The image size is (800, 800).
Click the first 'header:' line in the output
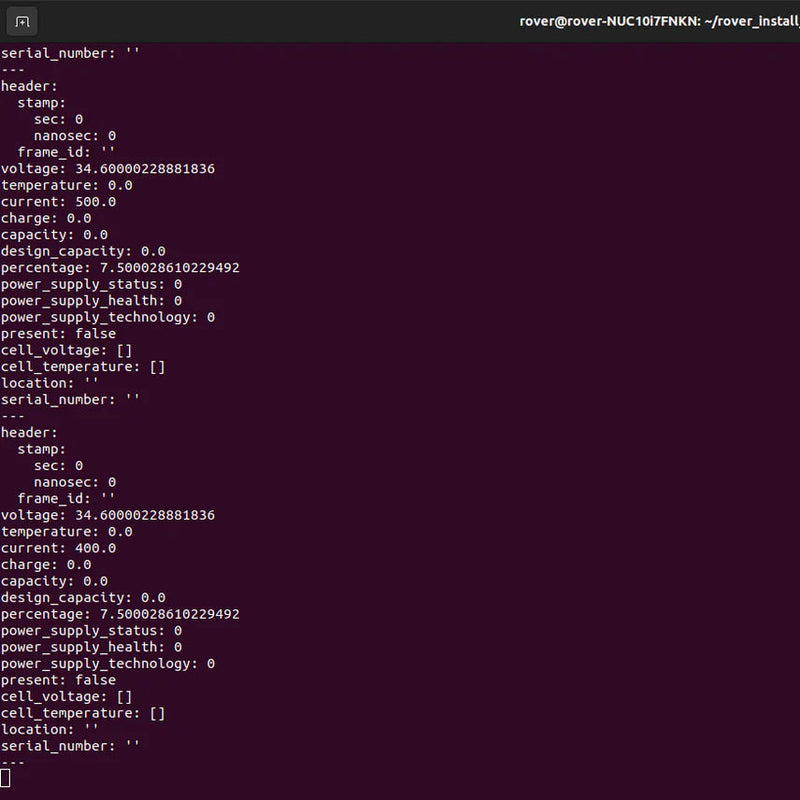pyautogui.click(x=29, y=86)
